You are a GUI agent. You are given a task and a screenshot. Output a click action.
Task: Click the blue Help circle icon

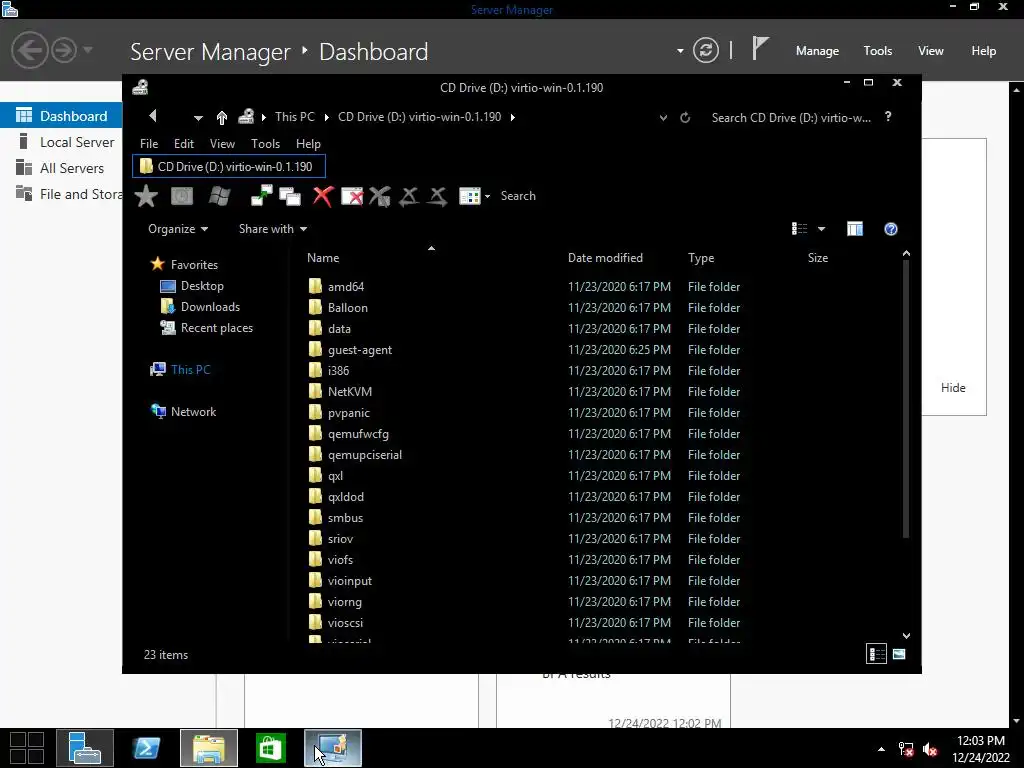[x=891, y=229]
